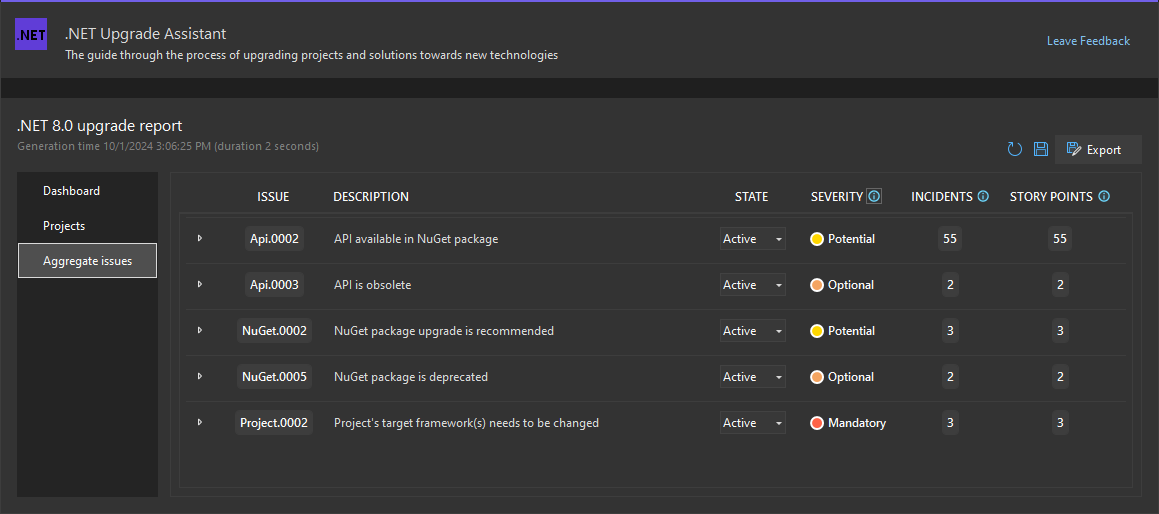The width and height of the screenshot is (1159, 514).
Task: Click the Story Points info icon
Action: click(x=1104, y=197)
